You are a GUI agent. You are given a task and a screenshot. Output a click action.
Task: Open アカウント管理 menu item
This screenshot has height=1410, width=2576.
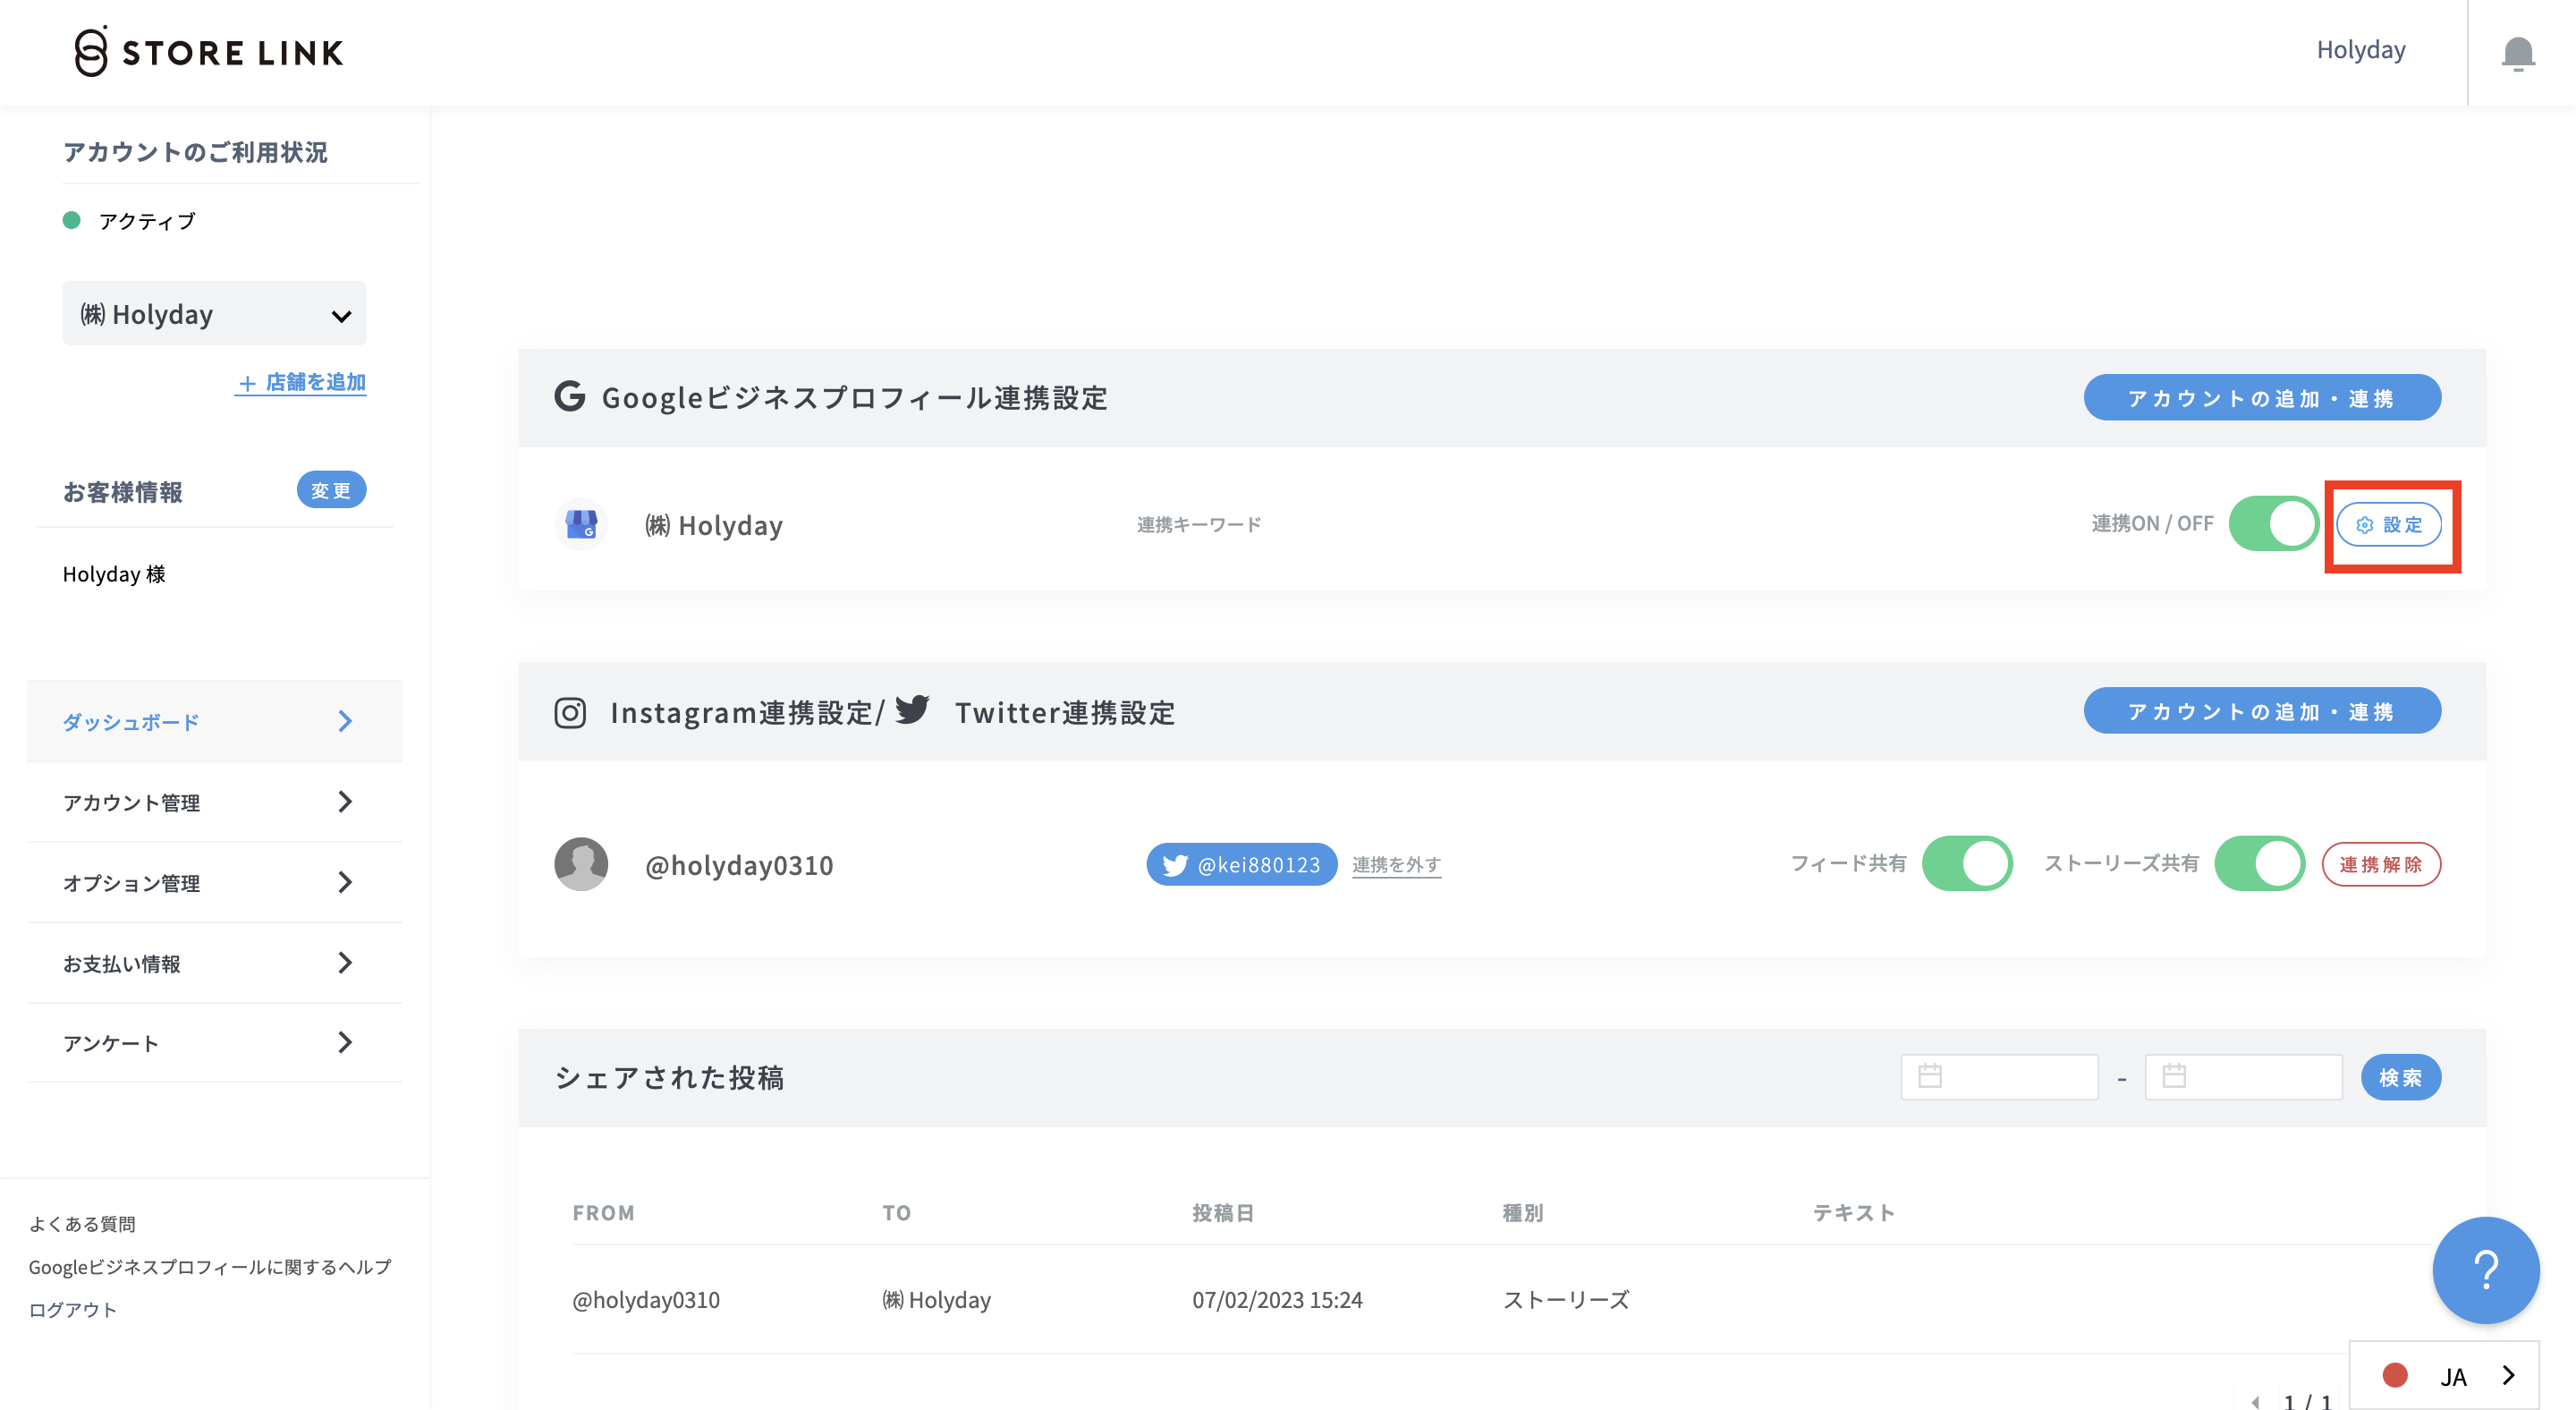pyautogui.click(x=214, y=802)
